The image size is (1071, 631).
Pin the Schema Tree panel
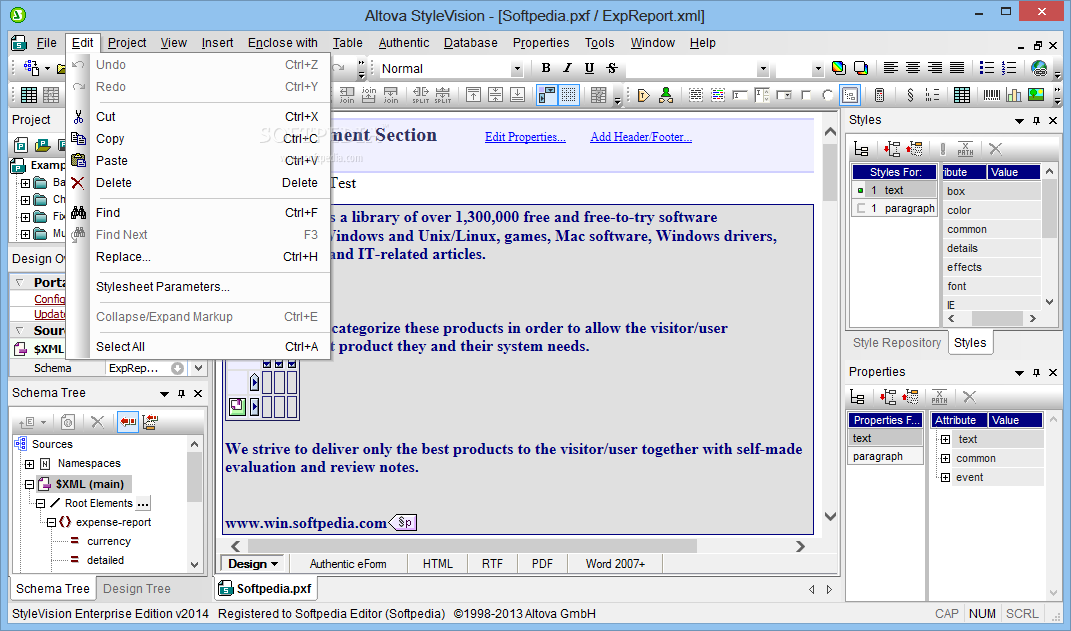pyautogui.click(x=181, y=393)
